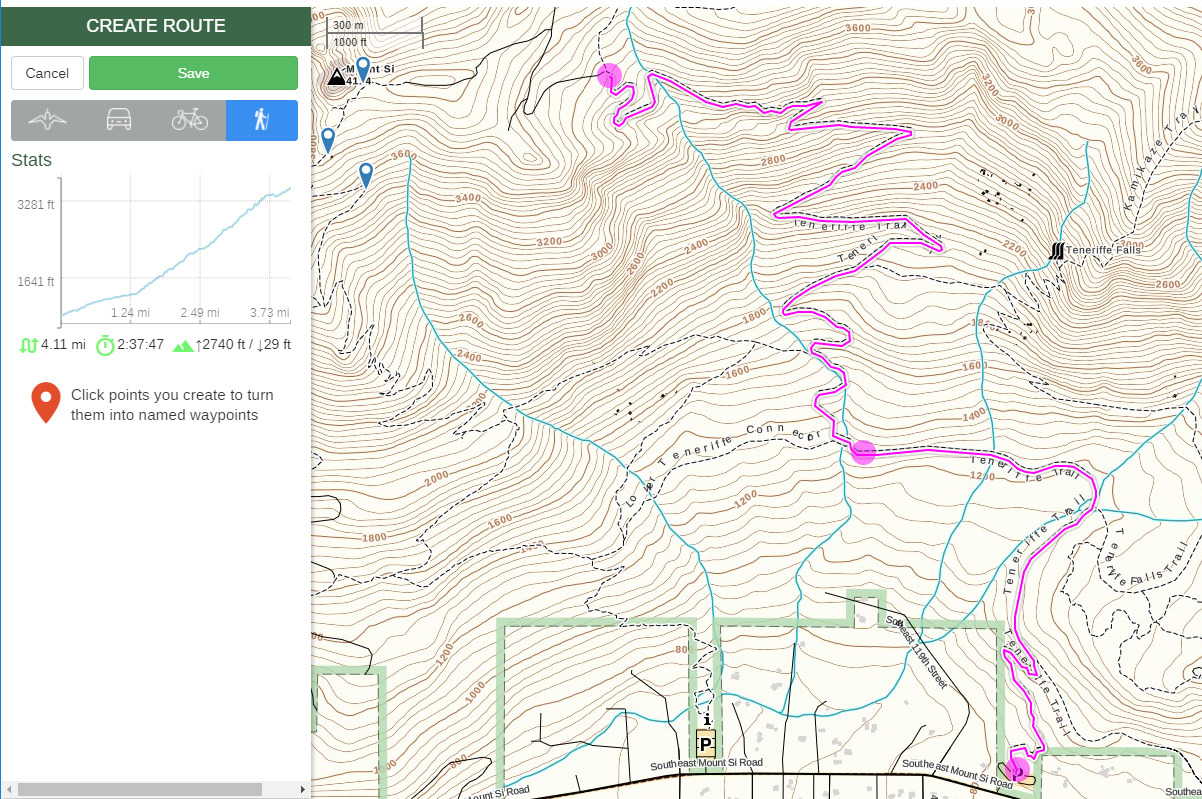Click blue marker next to Mount Si label
1202x799 pixels.
coord(363,67)
